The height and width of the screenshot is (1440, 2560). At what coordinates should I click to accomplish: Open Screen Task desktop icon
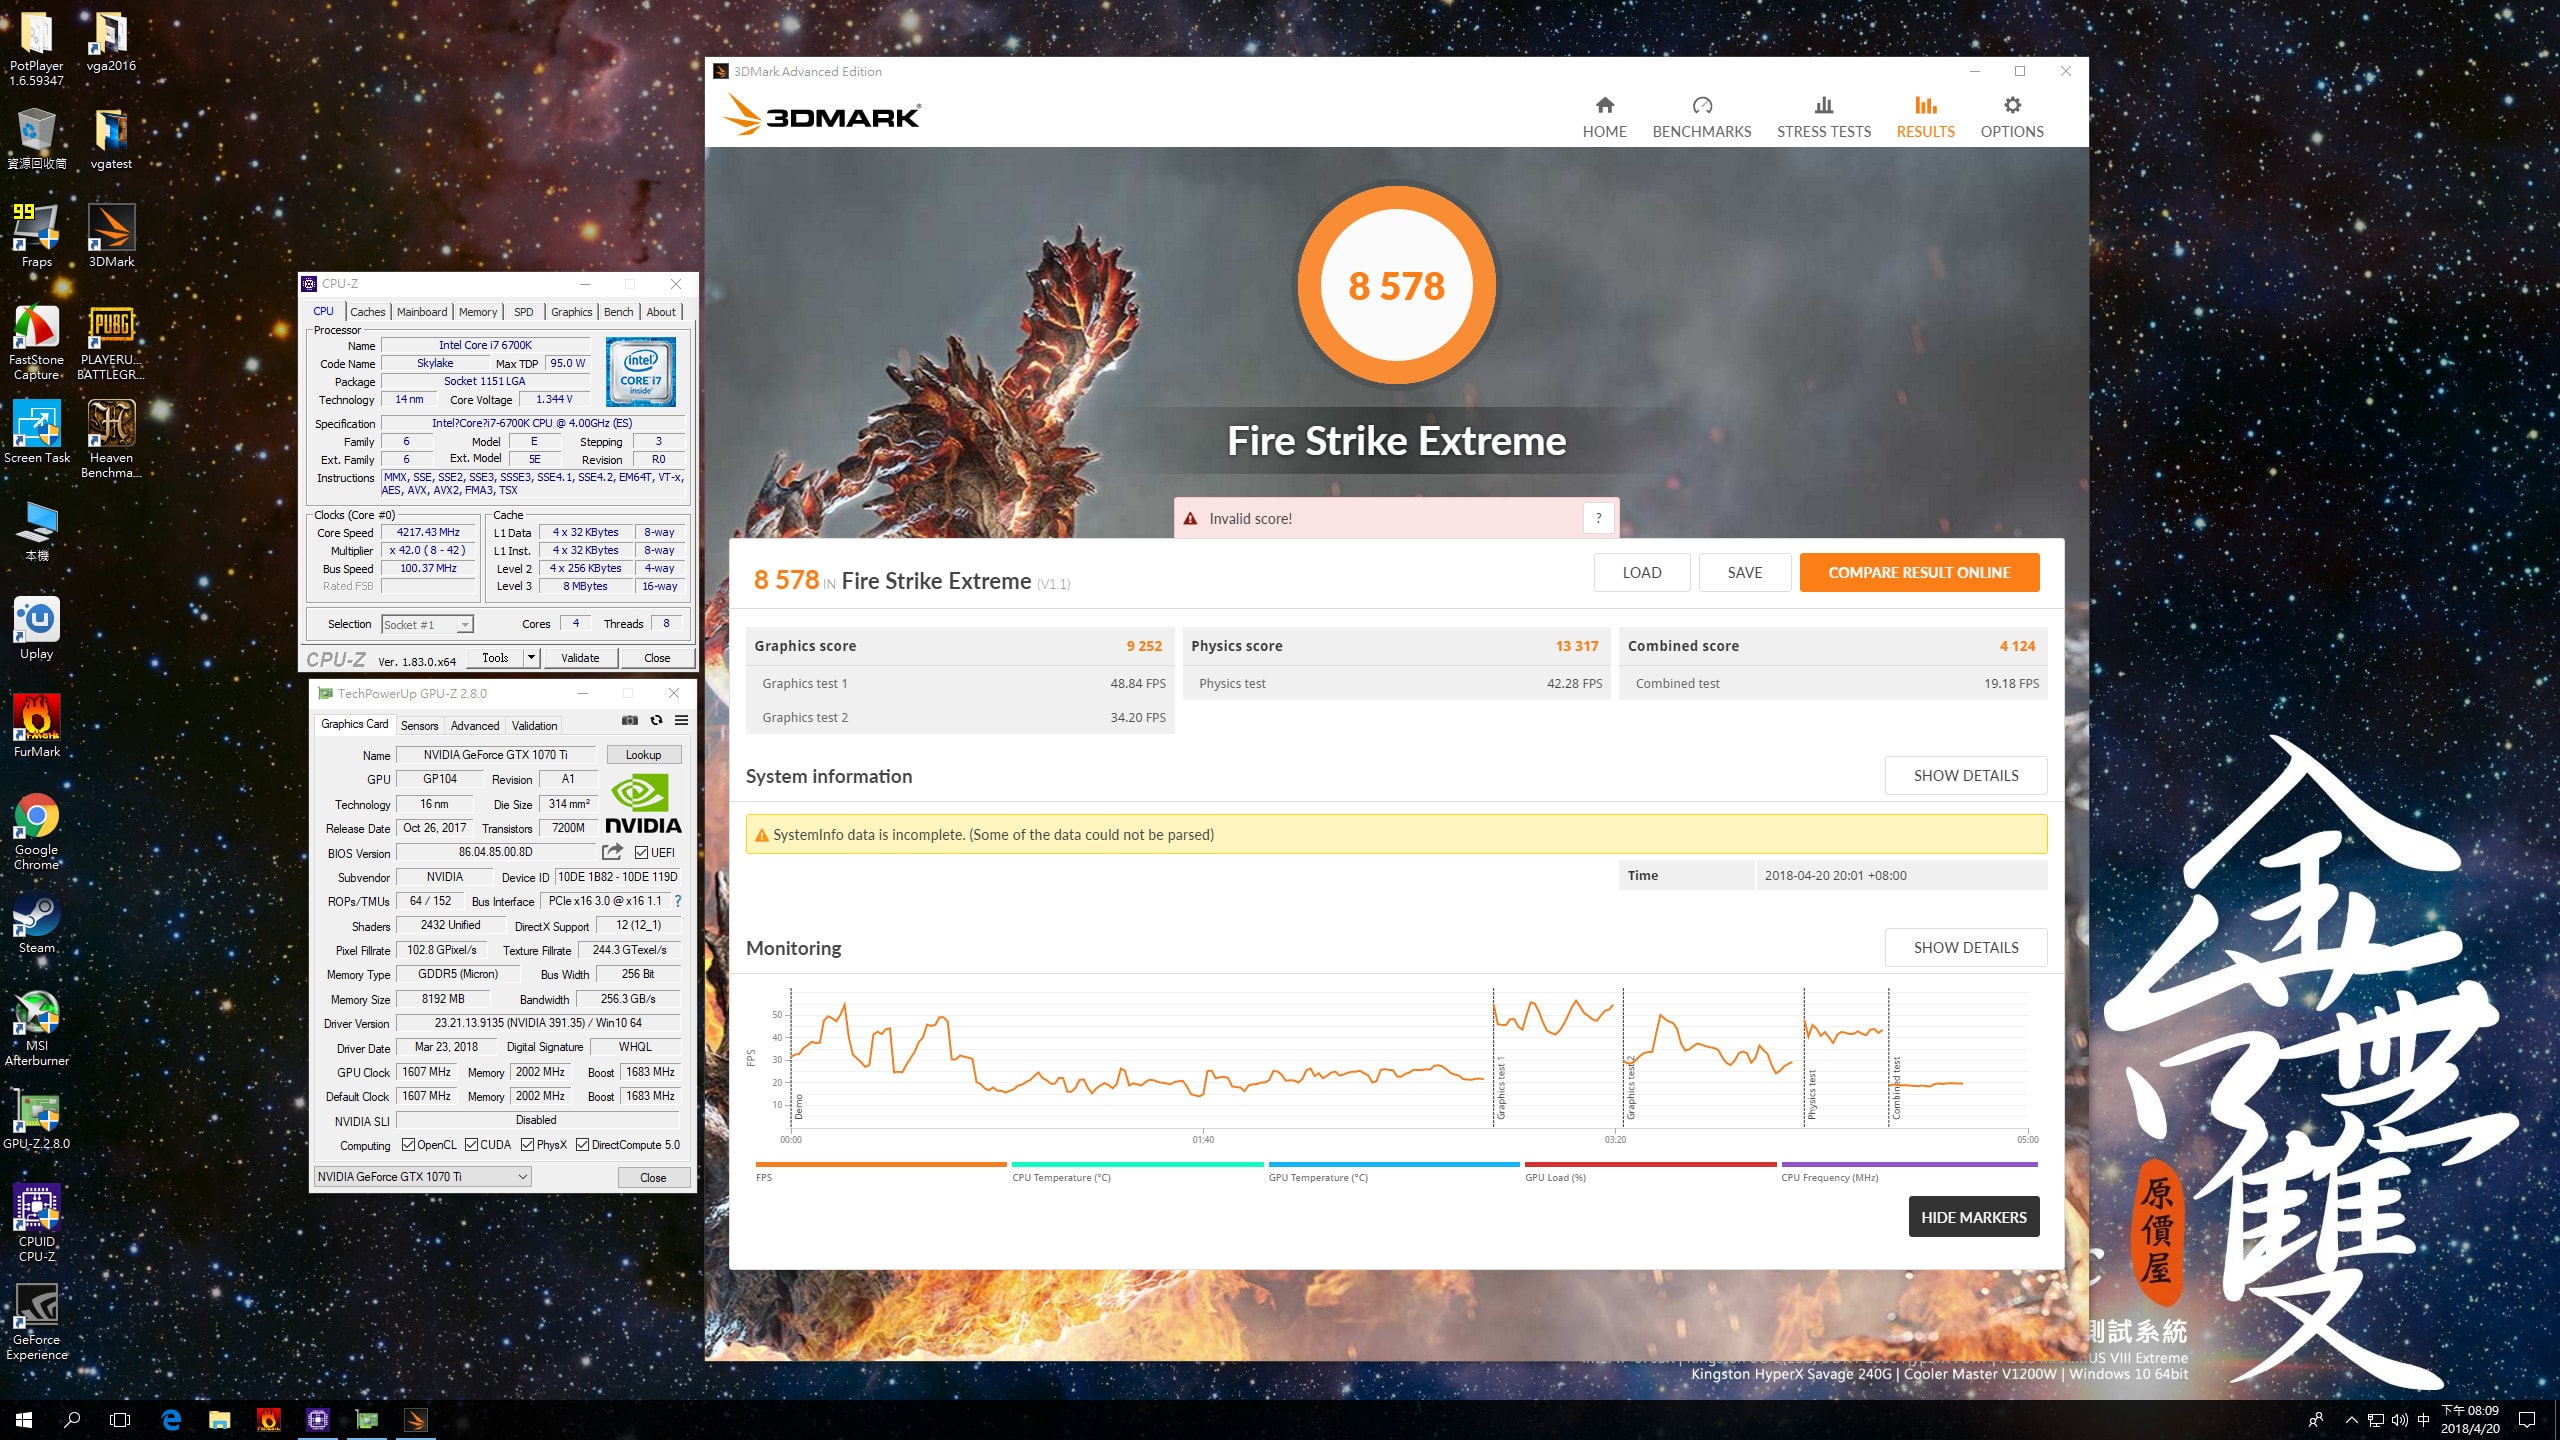click(x=37, y=432)
